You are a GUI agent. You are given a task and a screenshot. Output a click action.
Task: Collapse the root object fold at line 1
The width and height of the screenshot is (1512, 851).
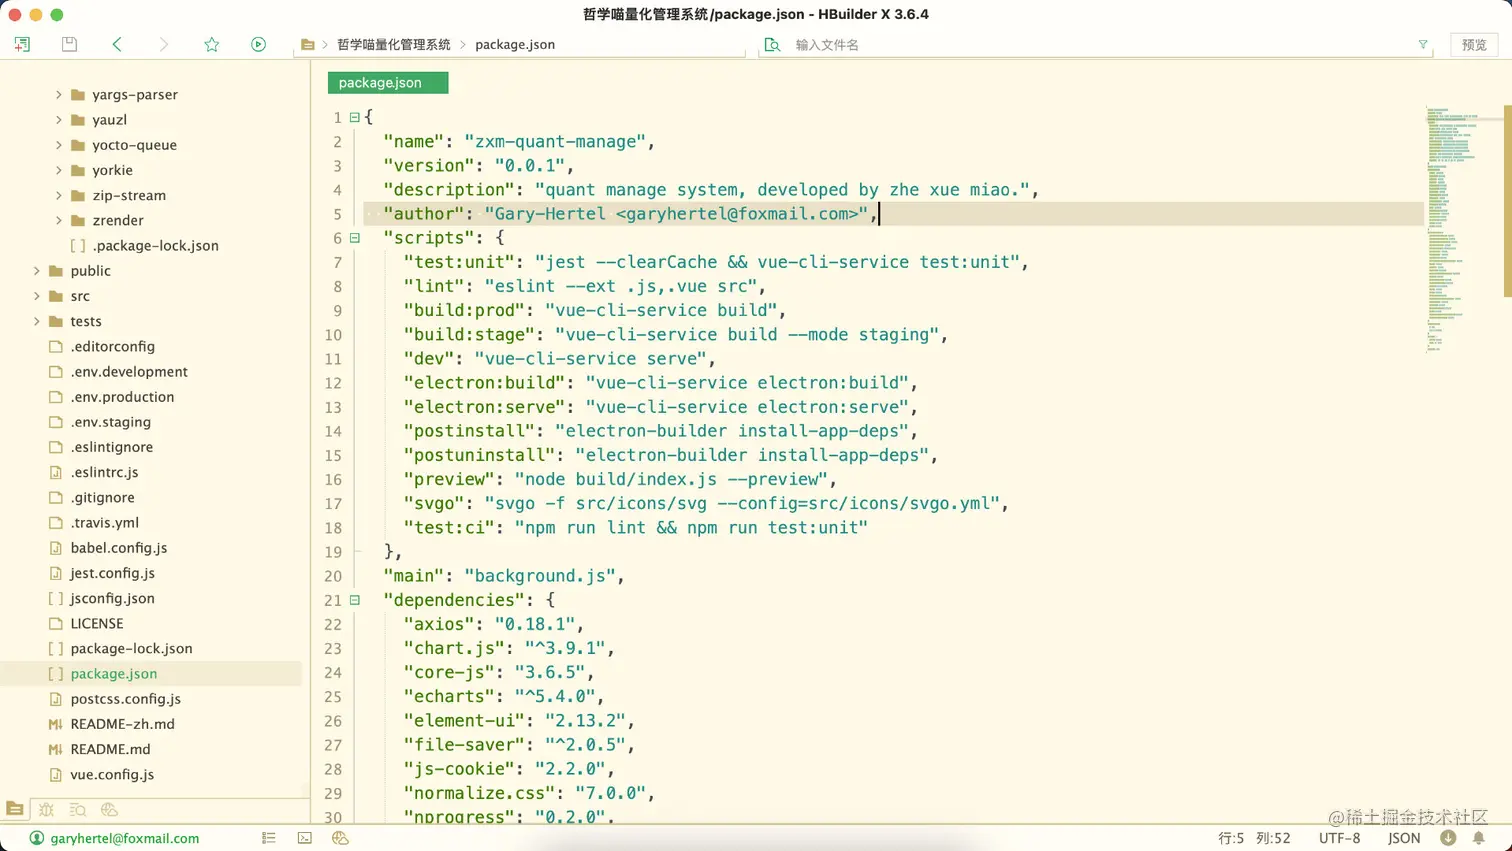click(354, 117)
